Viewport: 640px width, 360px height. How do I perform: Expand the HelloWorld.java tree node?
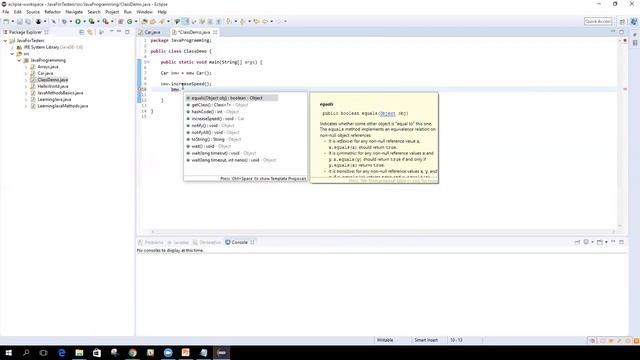[26, 87]
